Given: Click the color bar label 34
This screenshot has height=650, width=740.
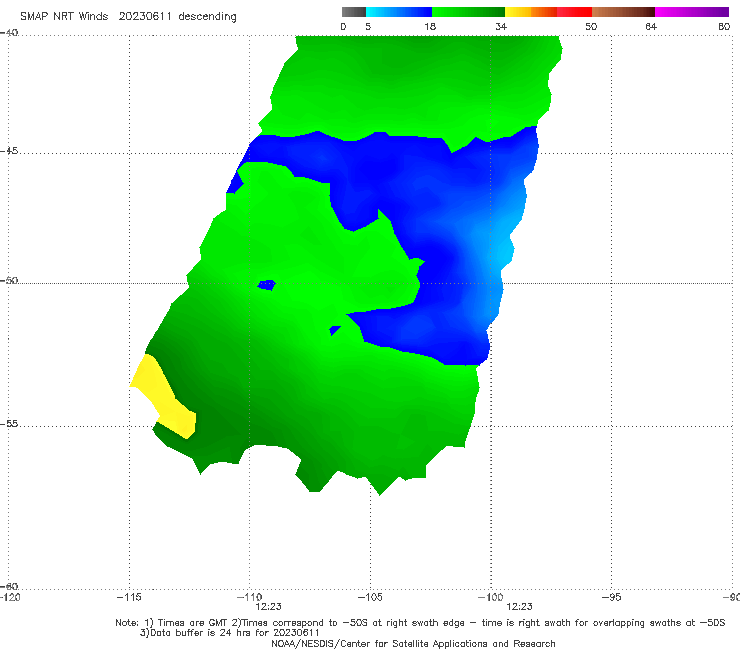Looking at the screenshot, I should click(501, 26).
